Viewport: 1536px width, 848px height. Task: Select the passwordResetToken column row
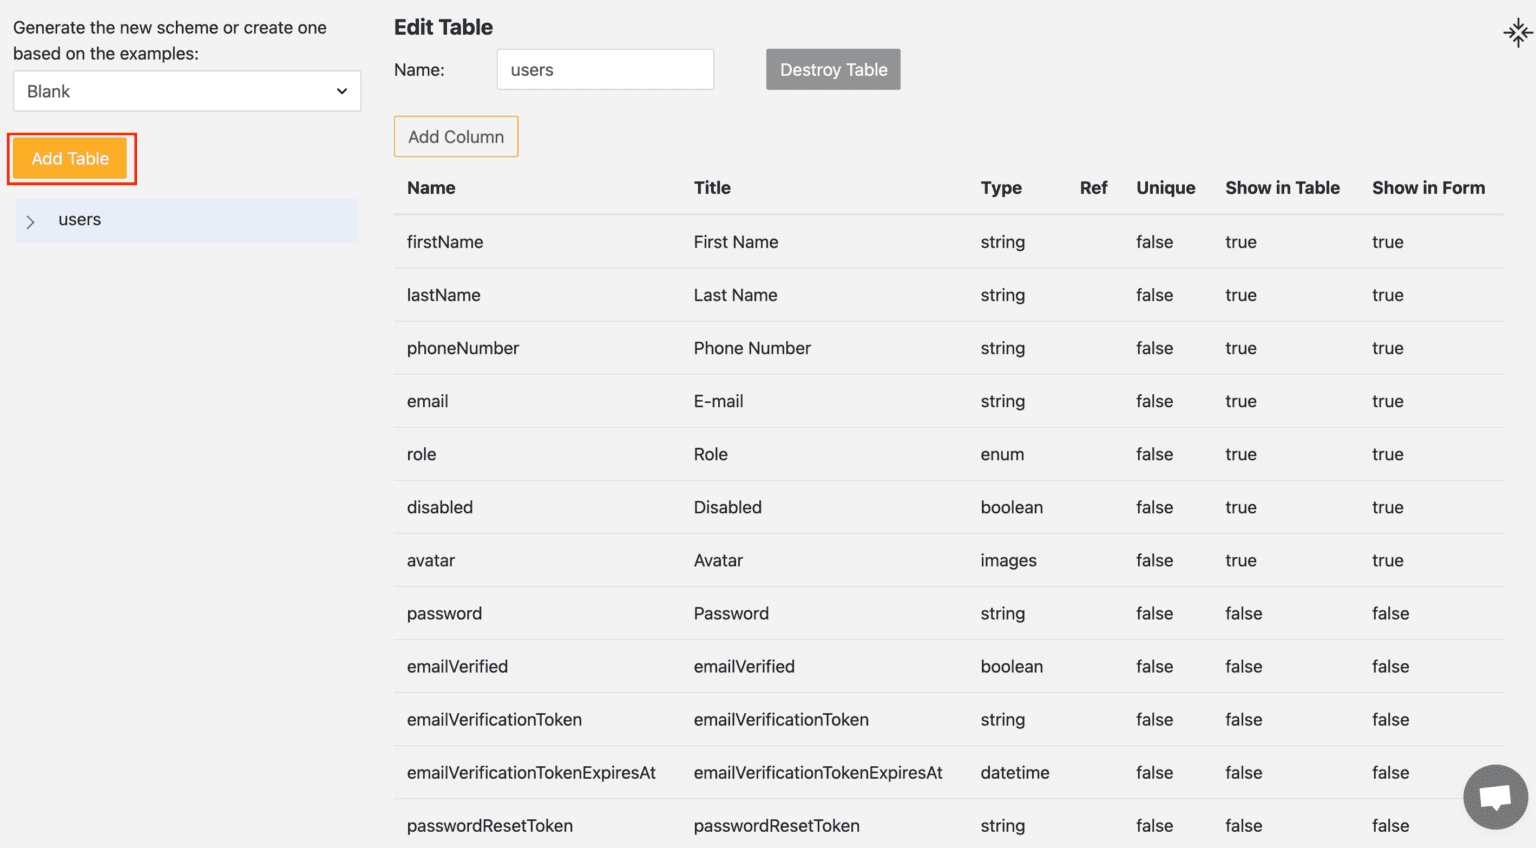pos(490,826)
